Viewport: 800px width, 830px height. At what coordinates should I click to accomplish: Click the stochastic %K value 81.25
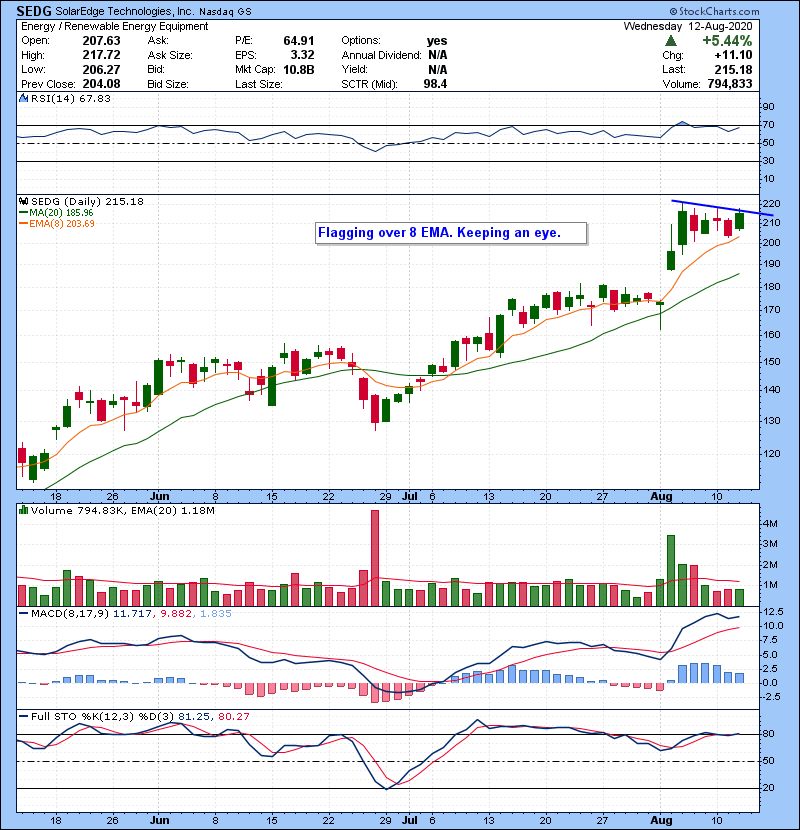pyautogui.click(x=194, y=716)
